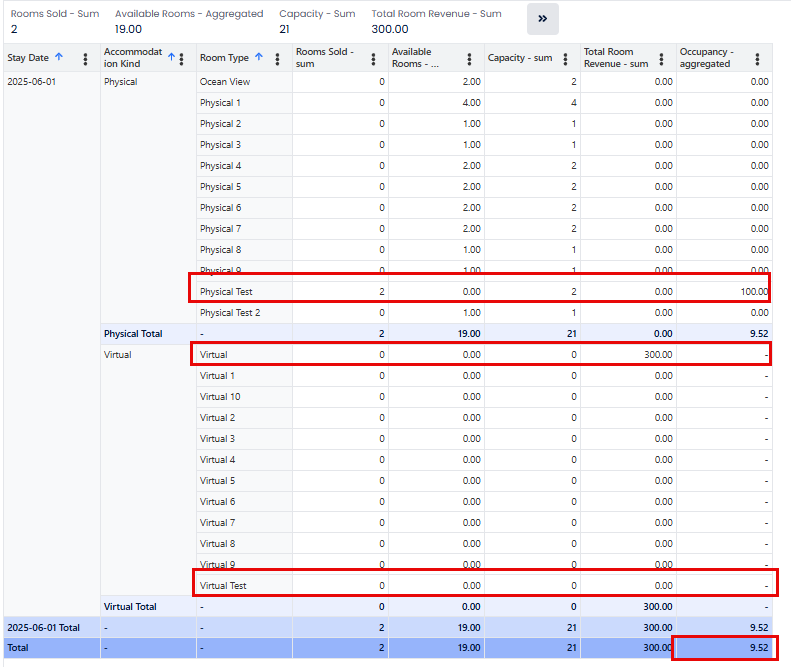Open the Stay Date column options menu
This screenshot has width=791, height=667.
pyautogui.click(x=85, y=59)
